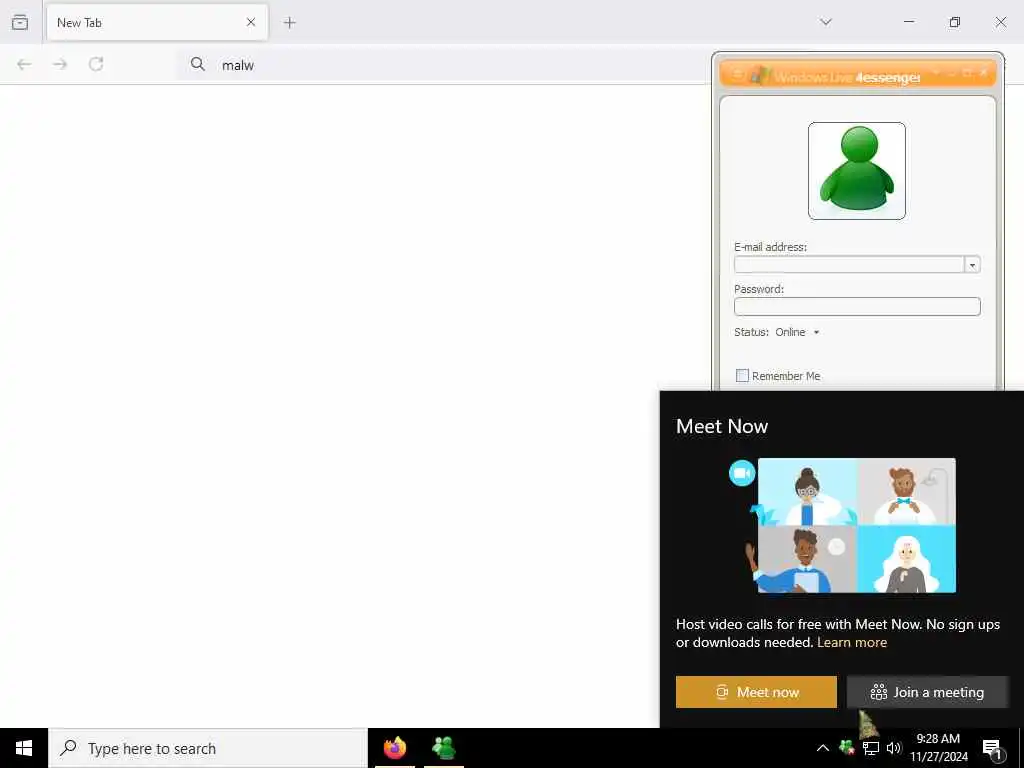Open the Action Center notifications icon
Screen dimensions: 1024x768
(992, 748)
